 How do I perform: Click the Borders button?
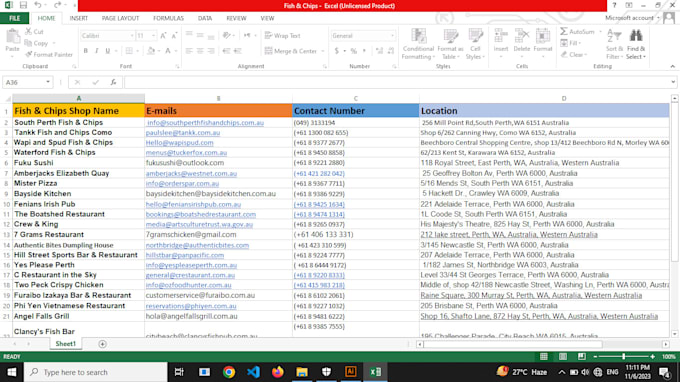(x=129, y=51)
